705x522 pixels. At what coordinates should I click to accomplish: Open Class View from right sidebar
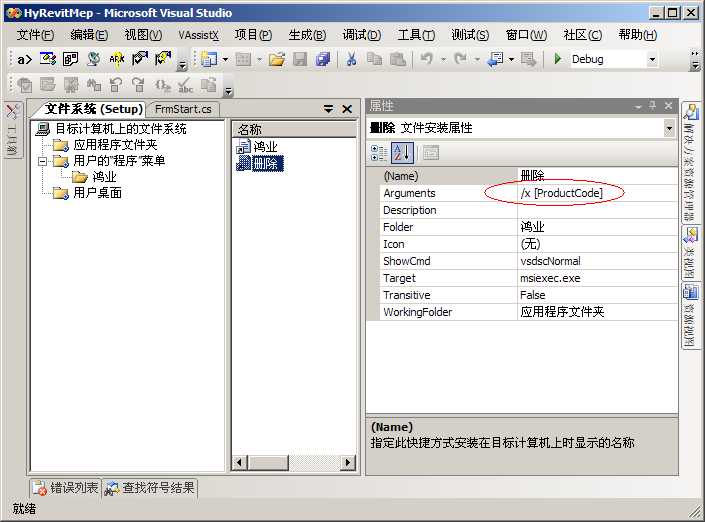coord(690,253)
